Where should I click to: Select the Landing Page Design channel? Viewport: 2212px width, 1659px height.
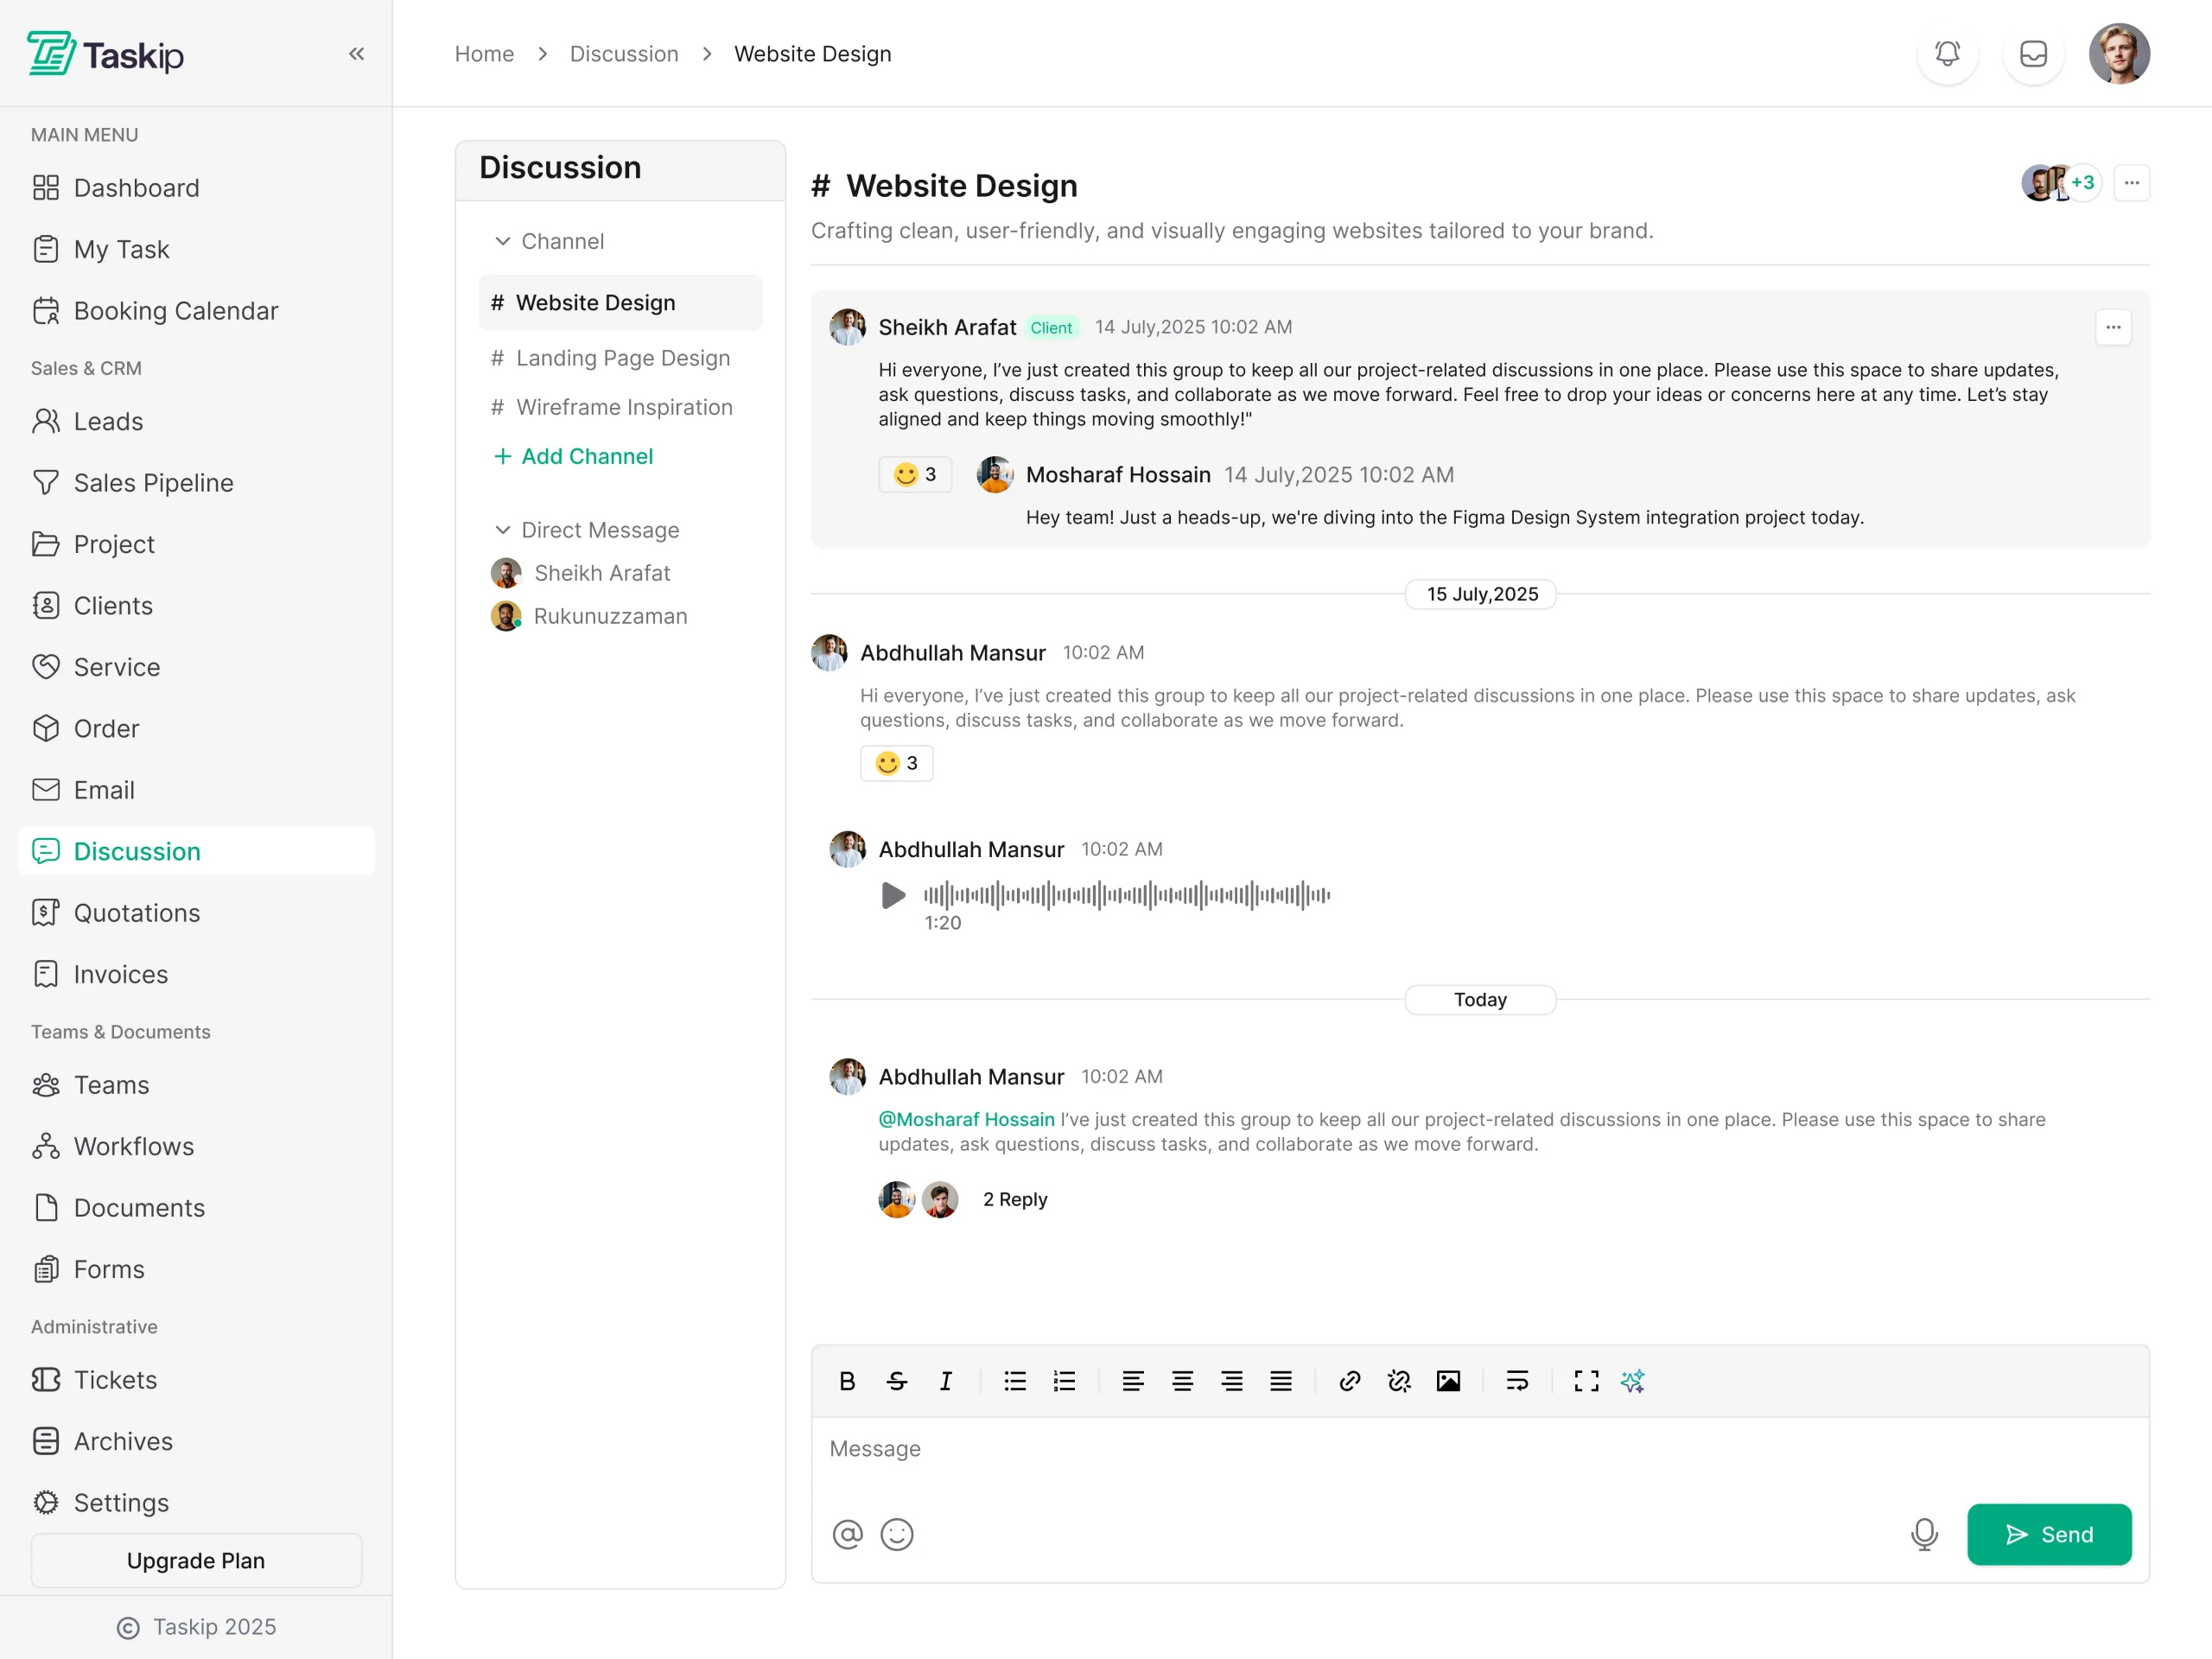coord(622,358)
